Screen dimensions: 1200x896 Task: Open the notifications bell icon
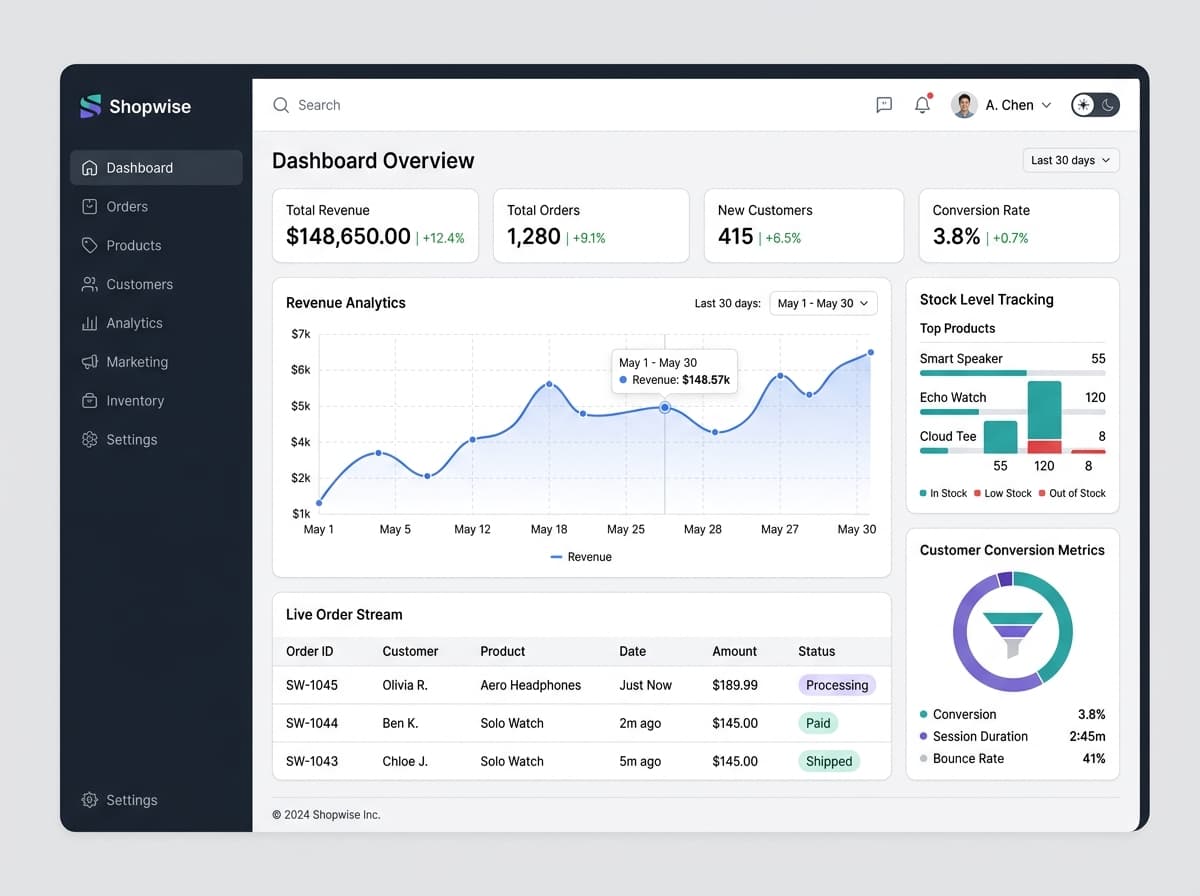pyautogui.click(x=923, y=104)
